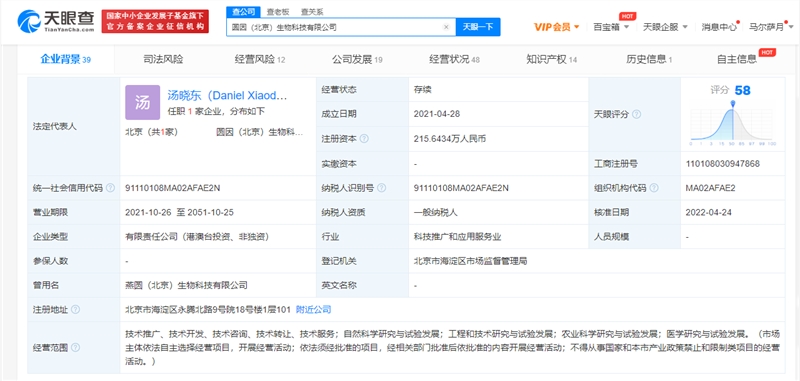This screenshot has height=381, width=800.
Task: Select the 经营状况 tab
Action: (x=454, y=60)
